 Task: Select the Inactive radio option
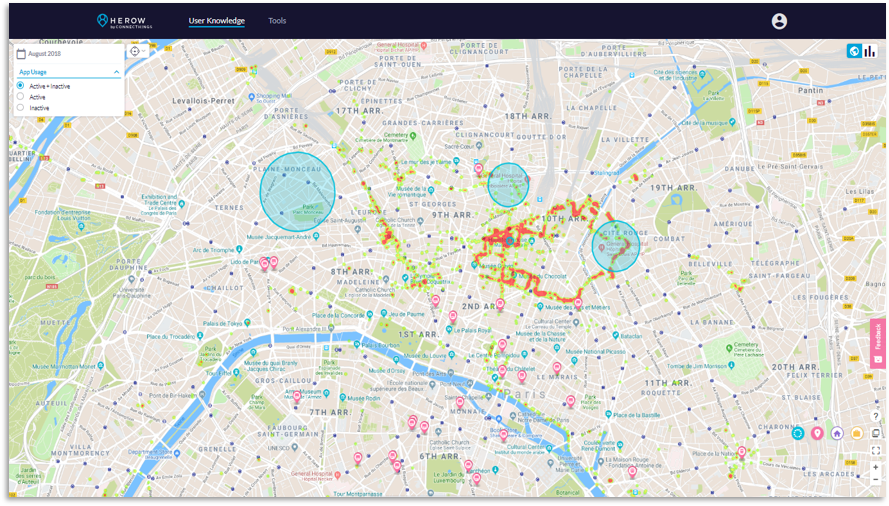point(20,108)
